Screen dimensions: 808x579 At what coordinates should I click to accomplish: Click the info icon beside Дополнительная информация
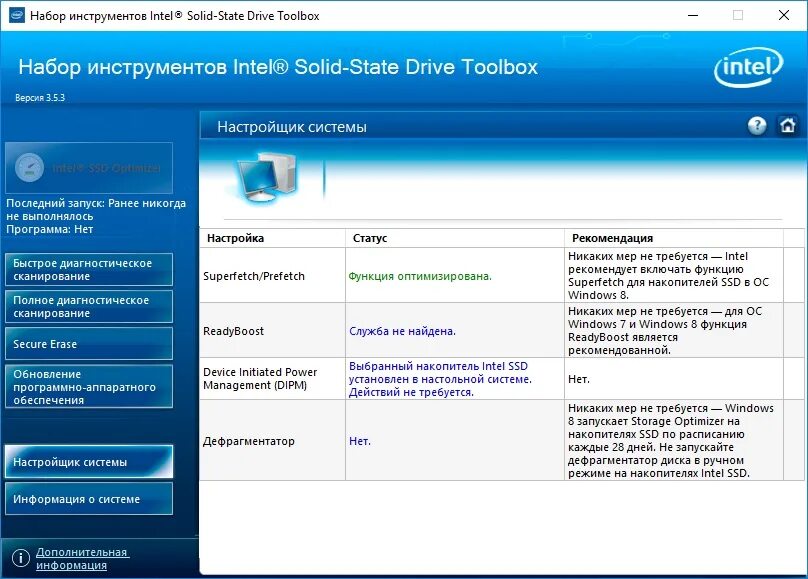click(x=21, y=558)
